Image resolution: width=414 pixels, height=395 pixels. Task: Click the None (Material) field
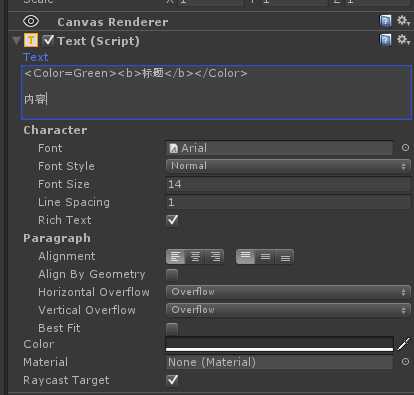pos(279,362)
